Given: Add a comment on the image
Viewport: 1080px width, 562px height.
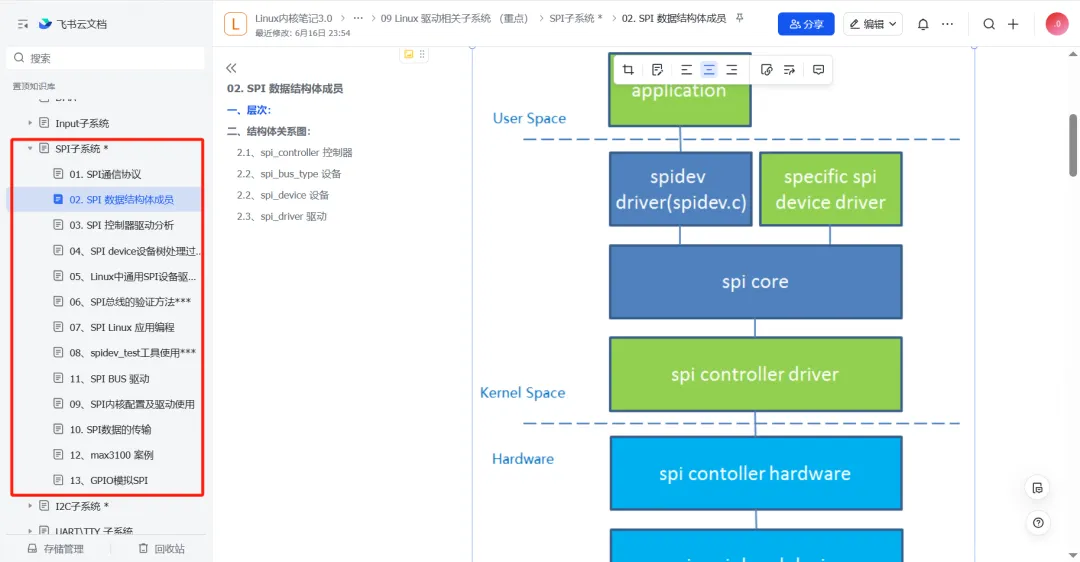Looking at the screenshot, I should click(x=818, y=70).
